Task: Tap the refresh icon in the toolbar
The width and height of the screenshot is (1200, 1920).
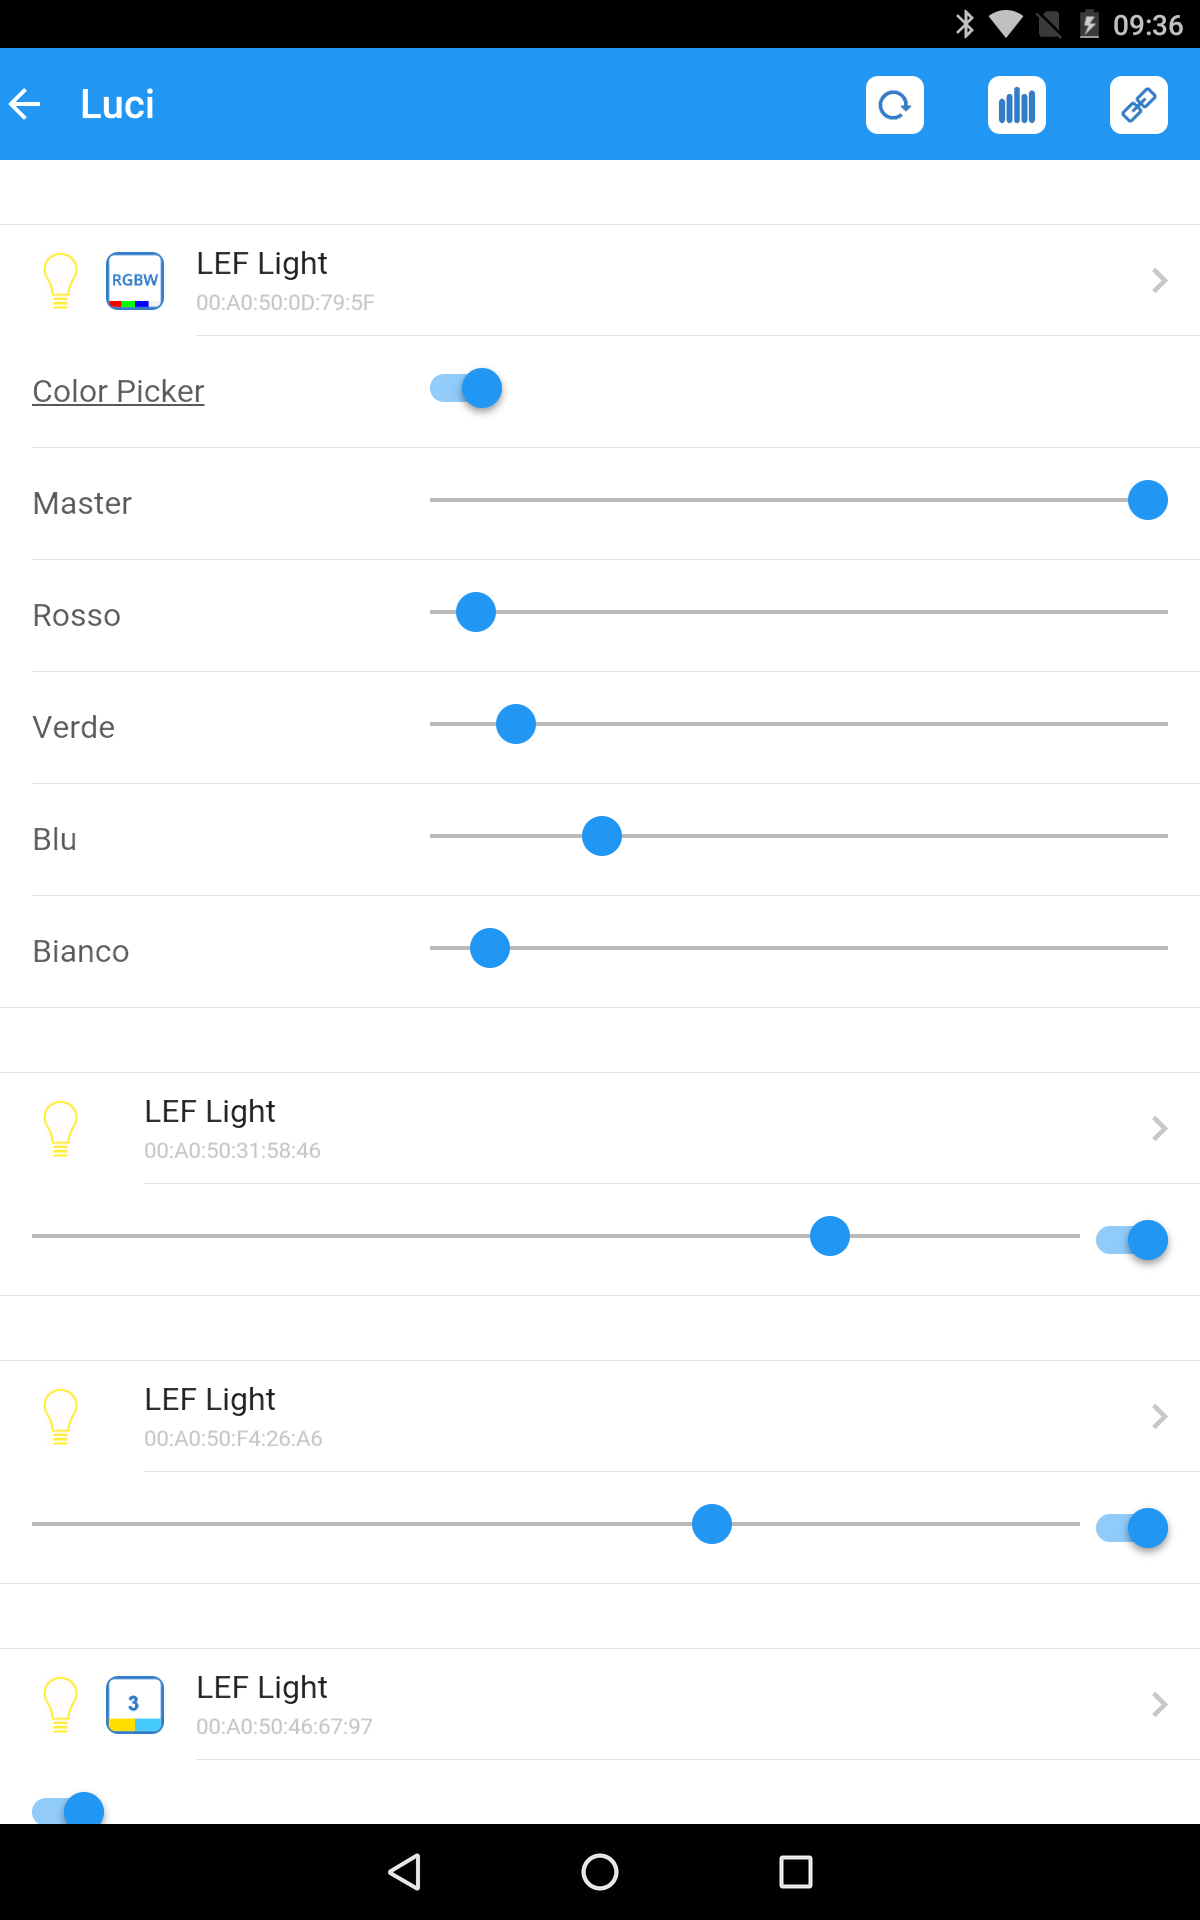Action: pyautogui.click(x=894, y=104)
